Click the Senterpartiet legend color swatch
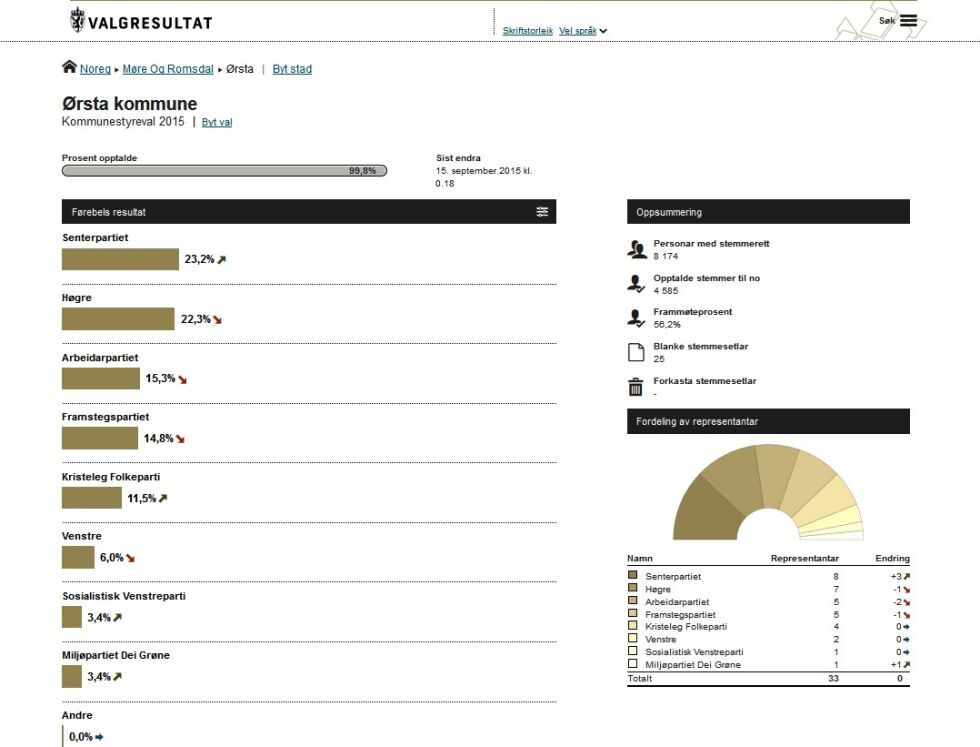 coord(632,574)
